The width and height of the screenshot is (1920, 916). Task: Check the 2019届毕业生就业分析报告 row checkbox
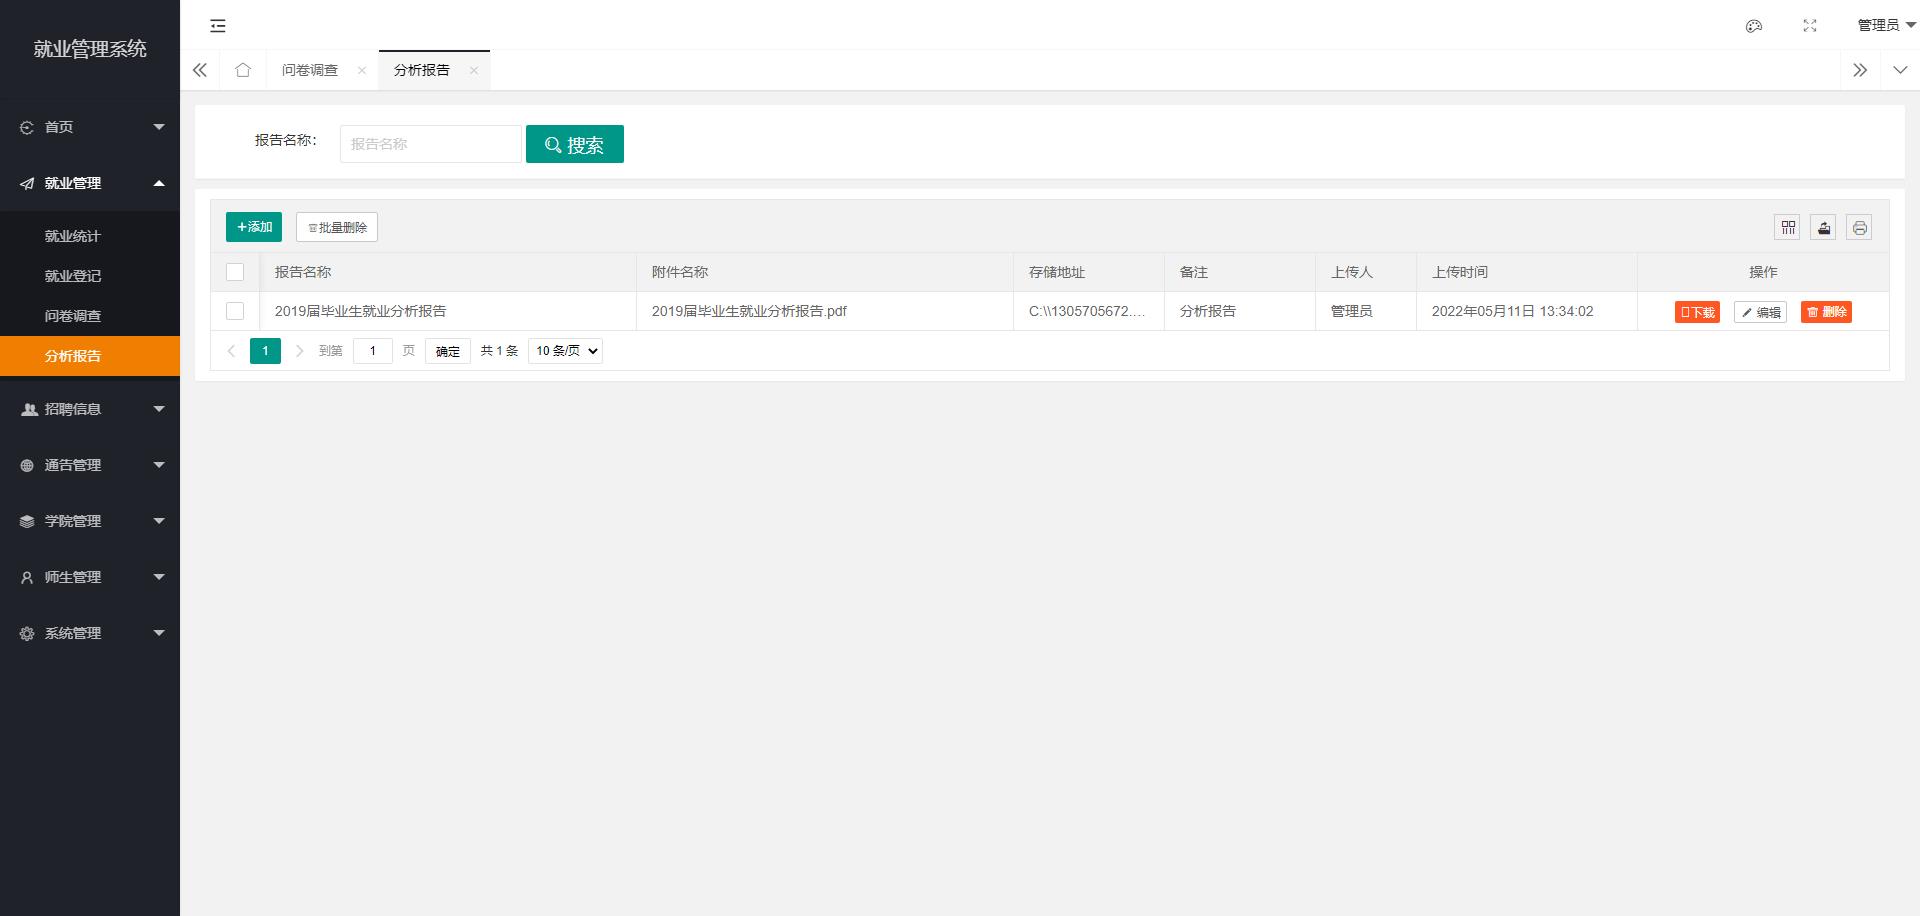[235, 311]
